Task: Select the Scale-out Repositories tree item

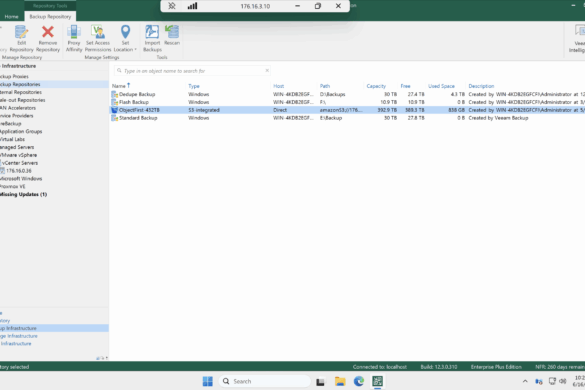Action: click(23, 100)
